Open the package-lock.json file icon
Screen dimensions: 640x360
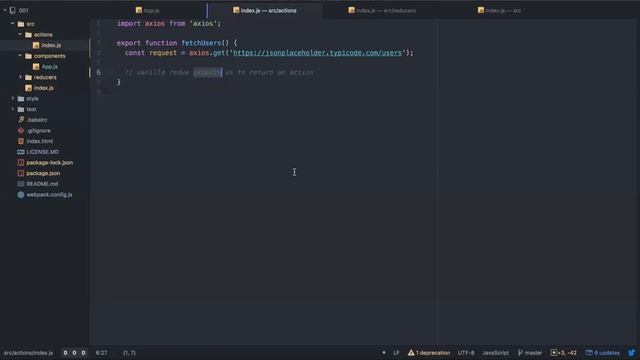pos(21,162)
